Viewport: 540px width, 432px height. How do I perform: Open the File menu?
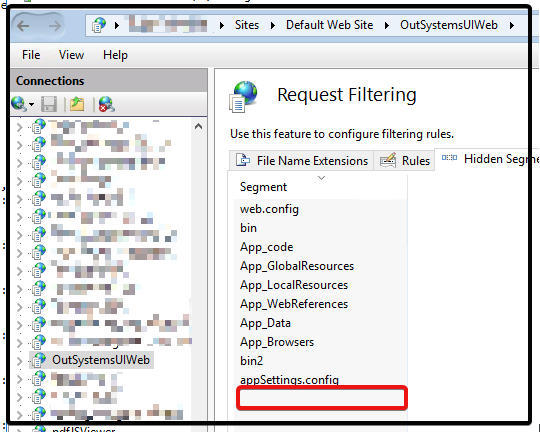pos(31,55)
